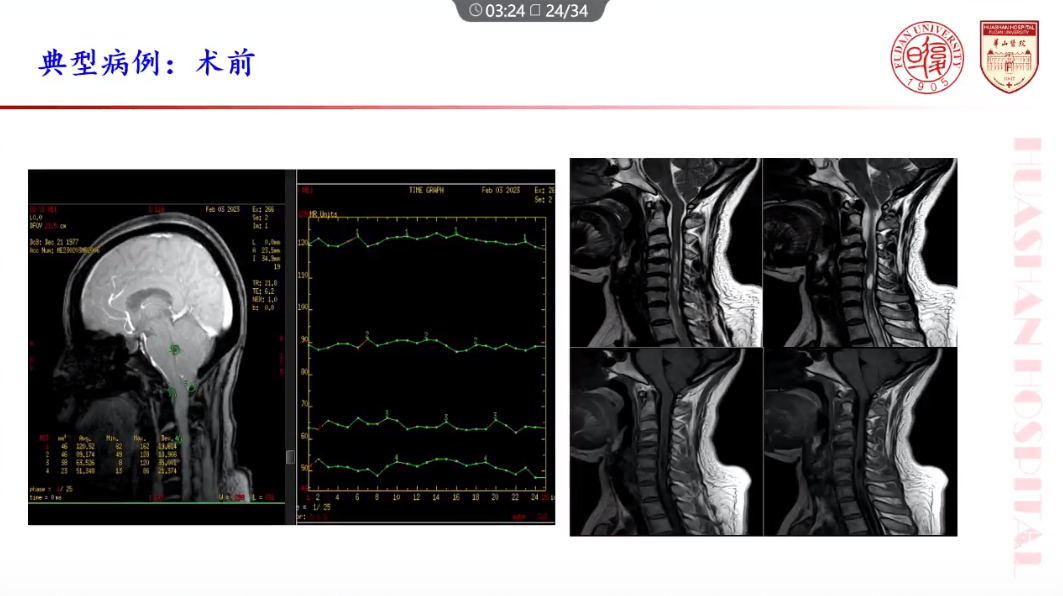The image size is (1063, 596).
Task: Click the 'Ex: 266' label on brain MRI
Action: (x=263, y=210)
